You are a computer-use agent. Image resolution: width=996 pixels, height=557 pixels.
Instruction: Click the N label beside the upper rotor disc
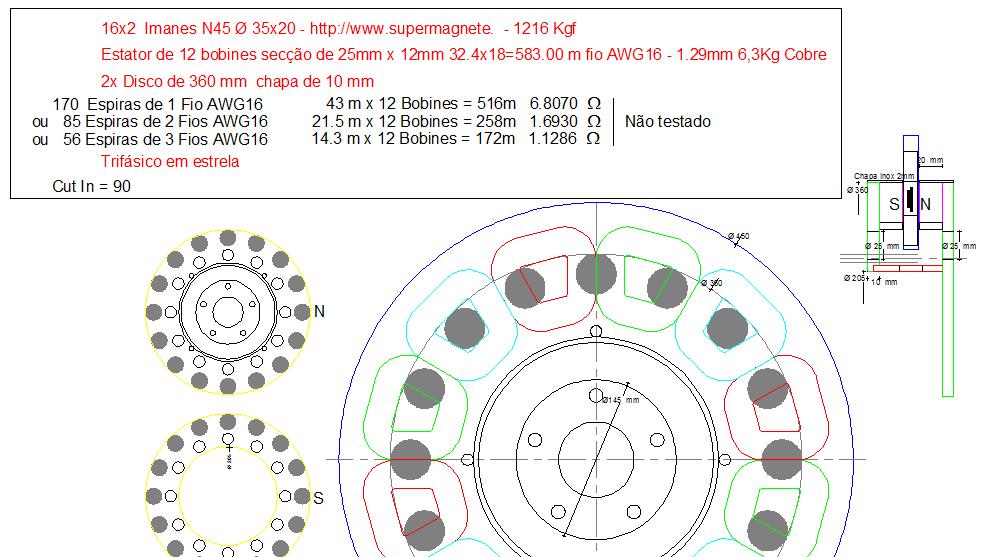coord(320,311)
